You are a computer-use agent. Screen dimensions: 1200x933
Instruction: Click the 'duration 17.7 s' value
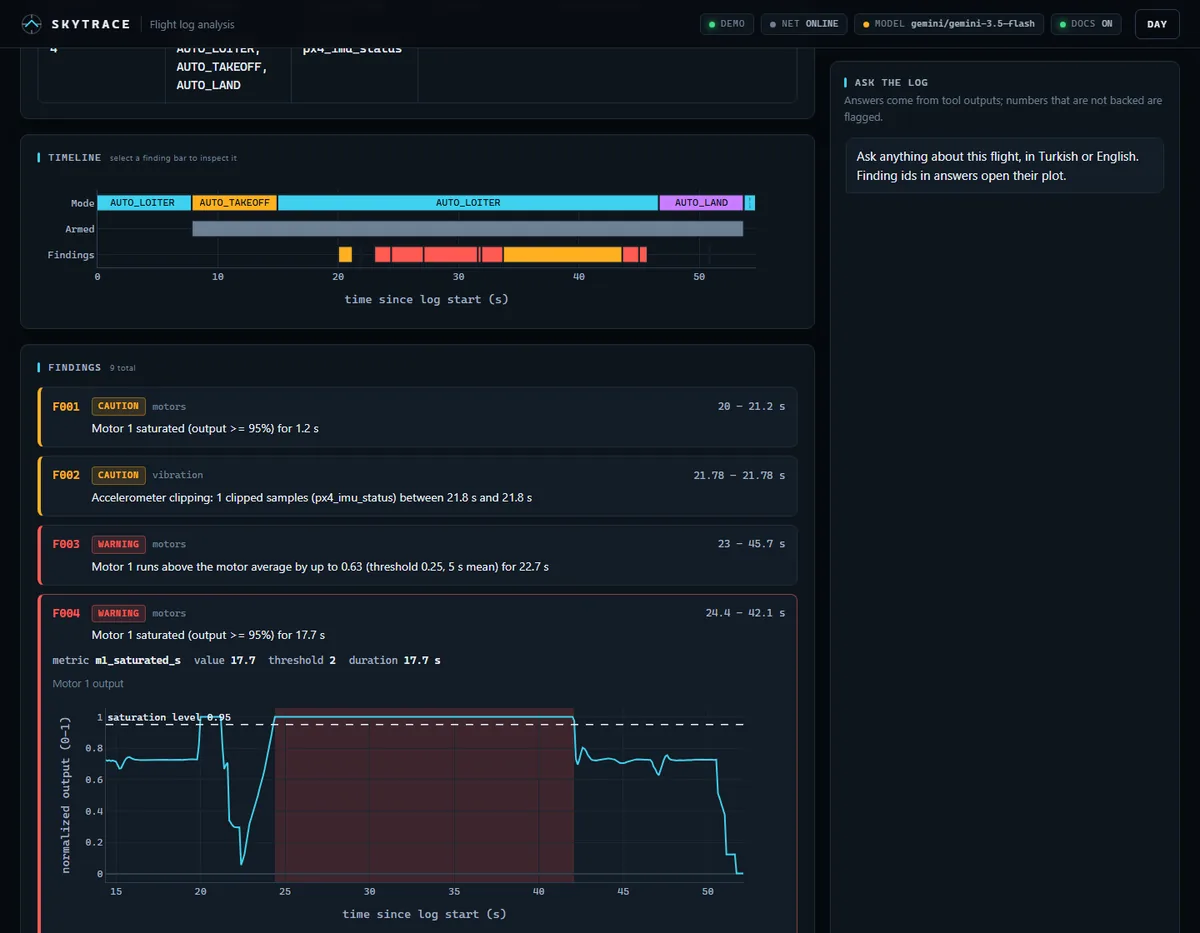[x=394, y=660]
